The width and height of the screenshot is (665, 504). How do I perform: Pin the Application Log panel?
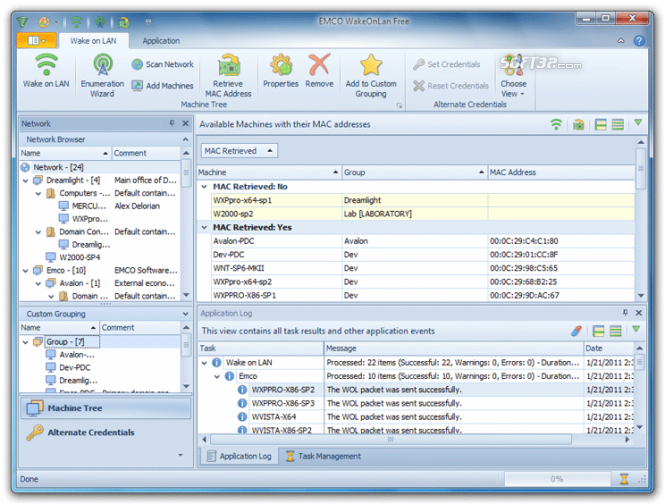point(625,313)
